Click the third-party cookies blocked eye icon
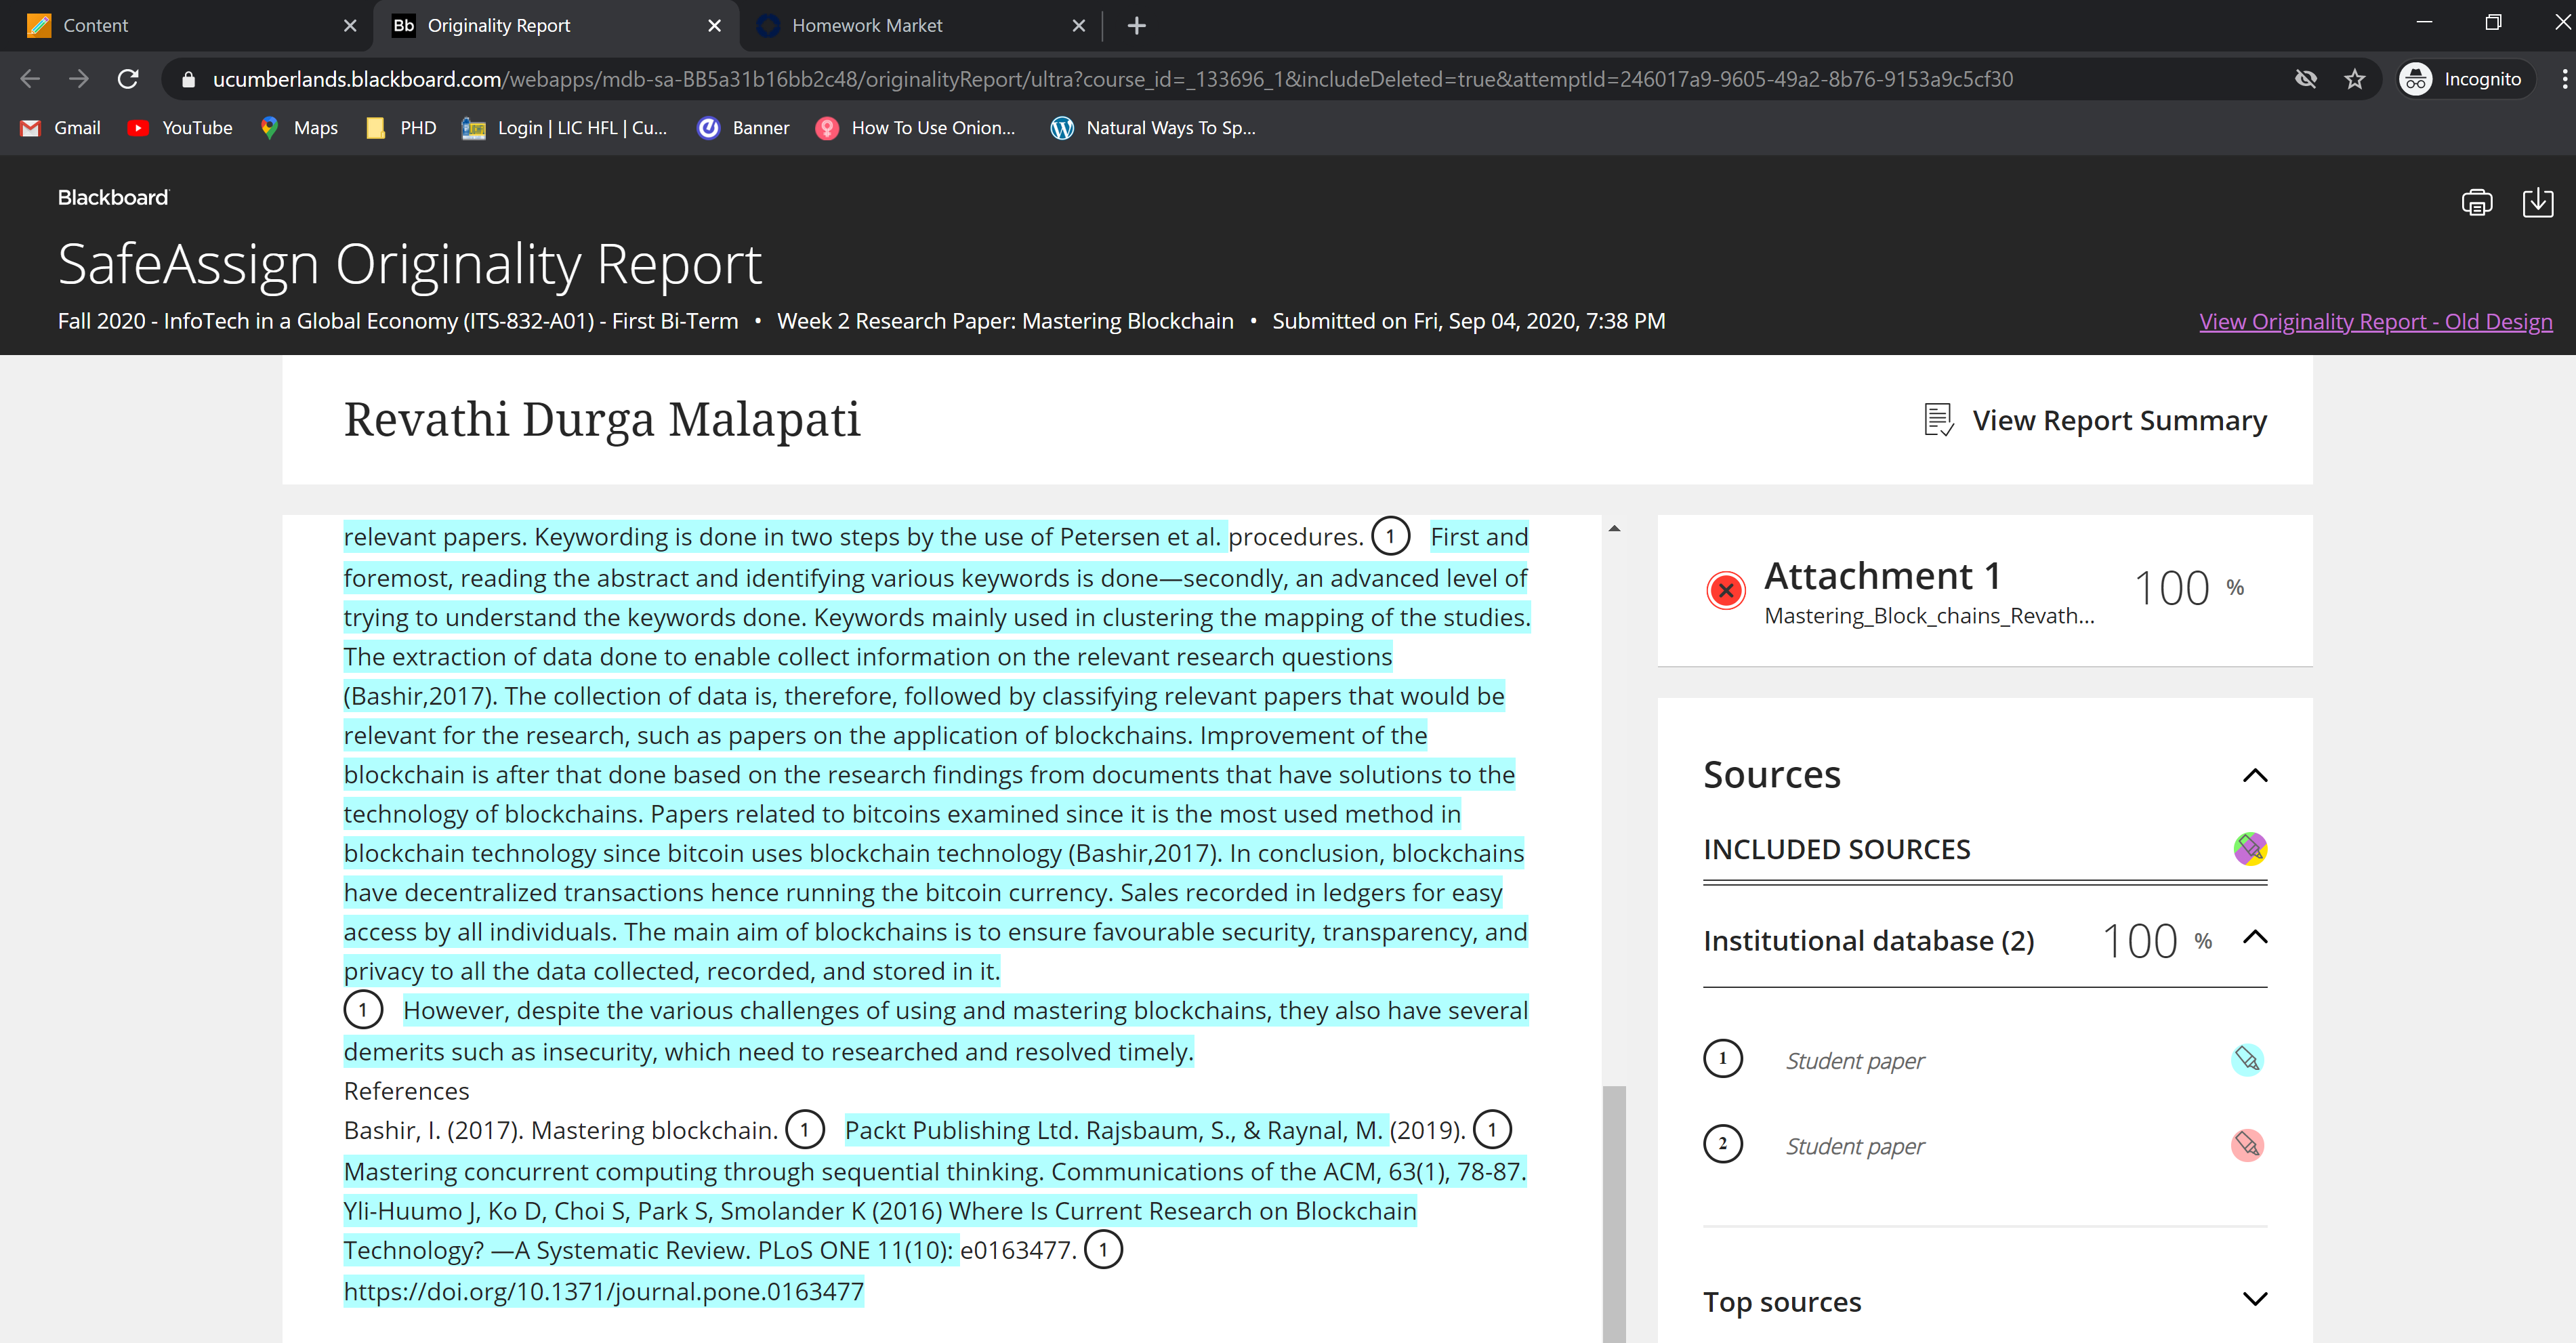This screenshot has height=1343, width=2576. [x=2305, y=79]
